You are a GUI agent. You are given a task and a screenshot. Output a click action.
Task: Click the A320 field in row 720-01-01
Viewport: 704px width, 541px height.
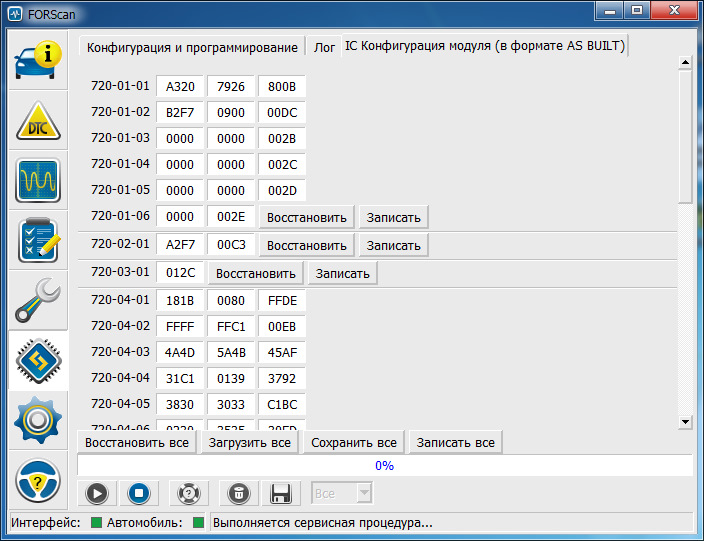[180, 86]
